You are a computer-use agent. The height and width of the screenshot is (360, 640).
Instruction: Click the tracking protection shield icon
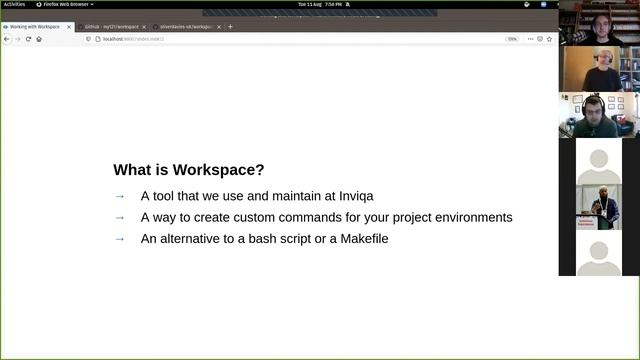pos(88,39)
